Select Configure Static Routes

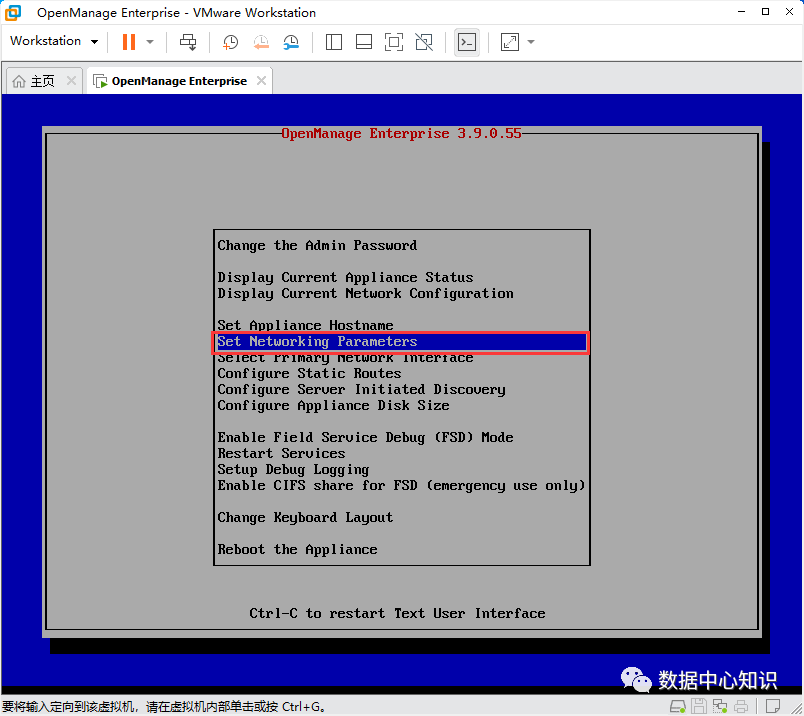(309, 373)
